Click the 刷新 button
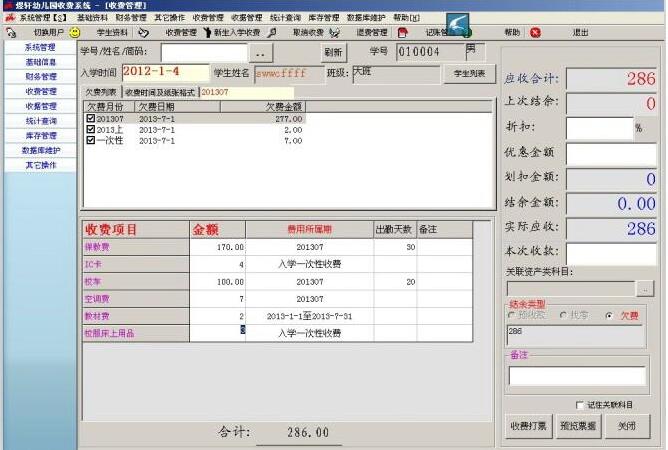 pos(334,53)
